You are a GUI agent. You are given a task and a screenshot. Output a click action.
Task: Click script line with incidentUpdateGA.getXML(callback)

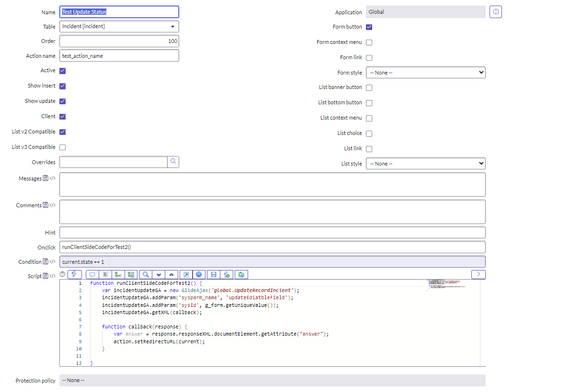pos(152,312)
